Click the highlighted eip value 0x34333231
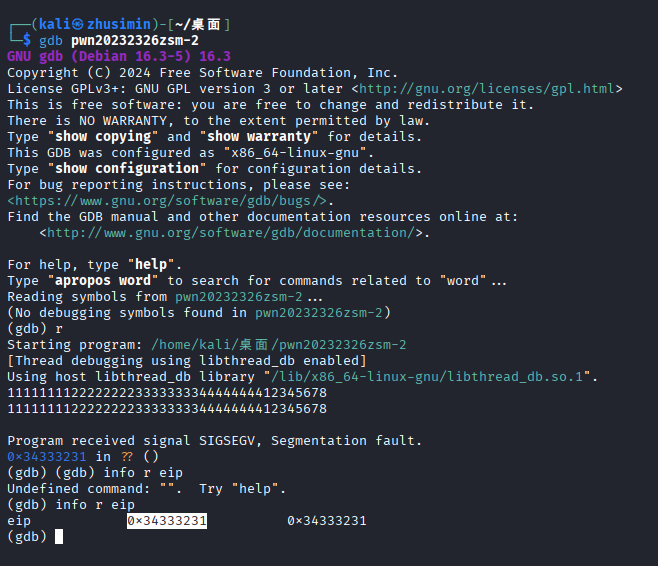 click(x=167, y=521)
